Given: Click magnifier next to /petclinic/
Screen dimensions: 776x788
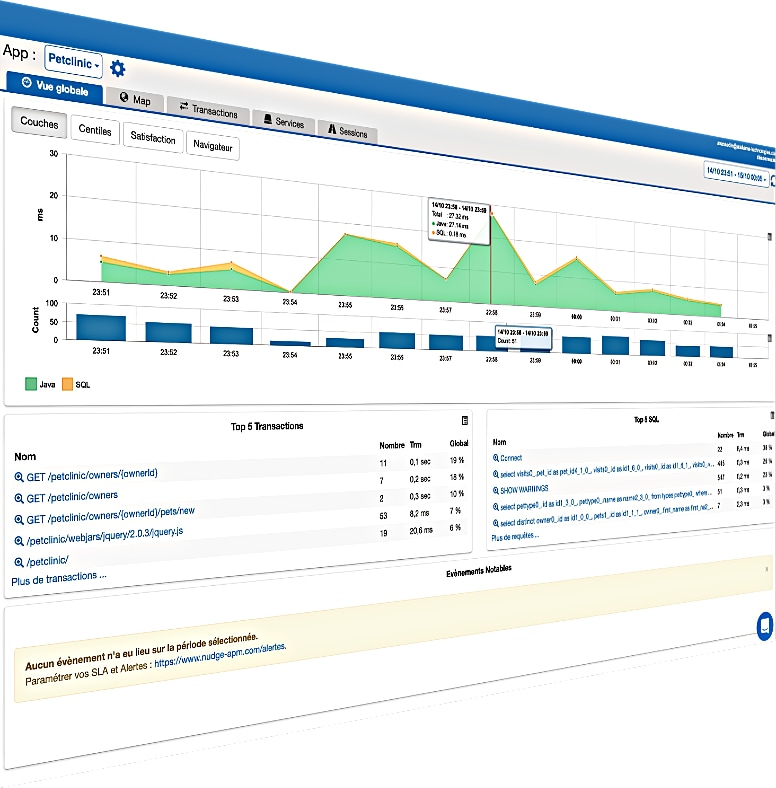Looking at the screenshot, I should point(19,562).
